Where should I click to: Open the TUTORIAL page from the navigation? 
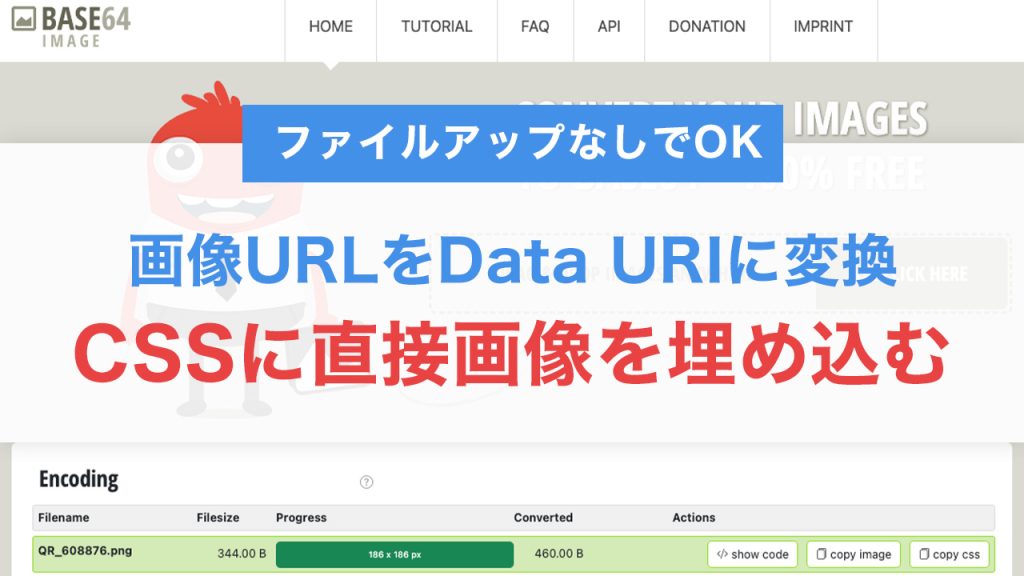click(x=437, y=27)
